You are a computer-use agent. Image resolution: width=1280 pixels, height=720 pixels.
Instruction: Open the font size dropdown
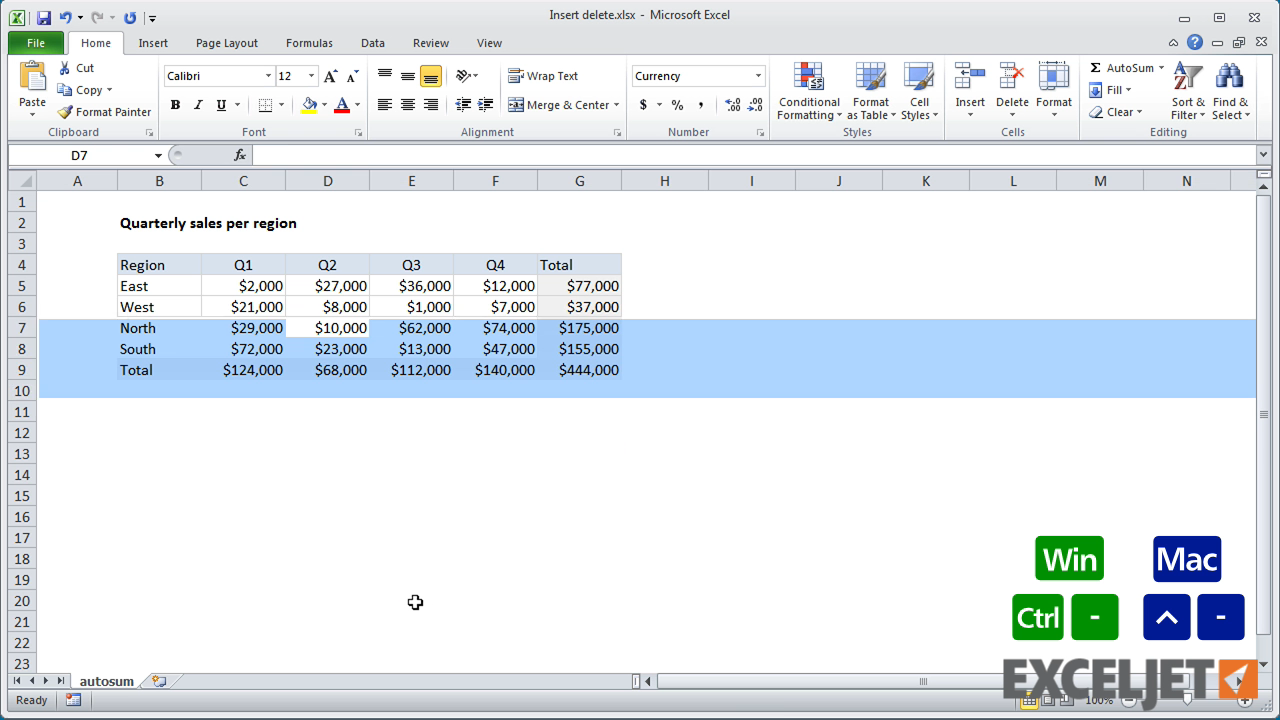[x=312, y=76]
